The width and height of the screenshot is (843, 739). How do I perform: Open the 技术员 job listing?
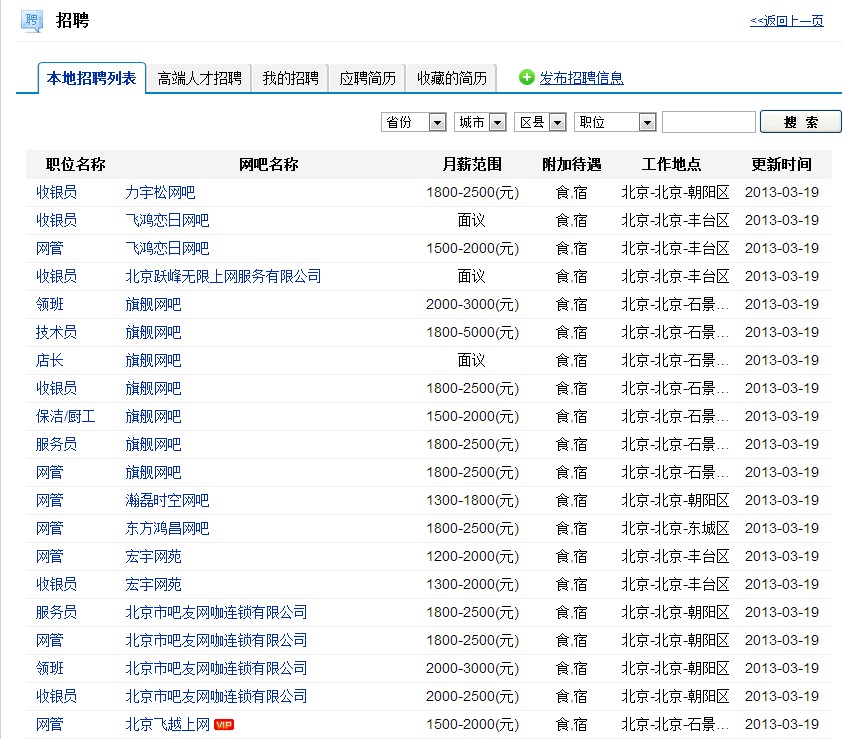(x=56, y=332)
